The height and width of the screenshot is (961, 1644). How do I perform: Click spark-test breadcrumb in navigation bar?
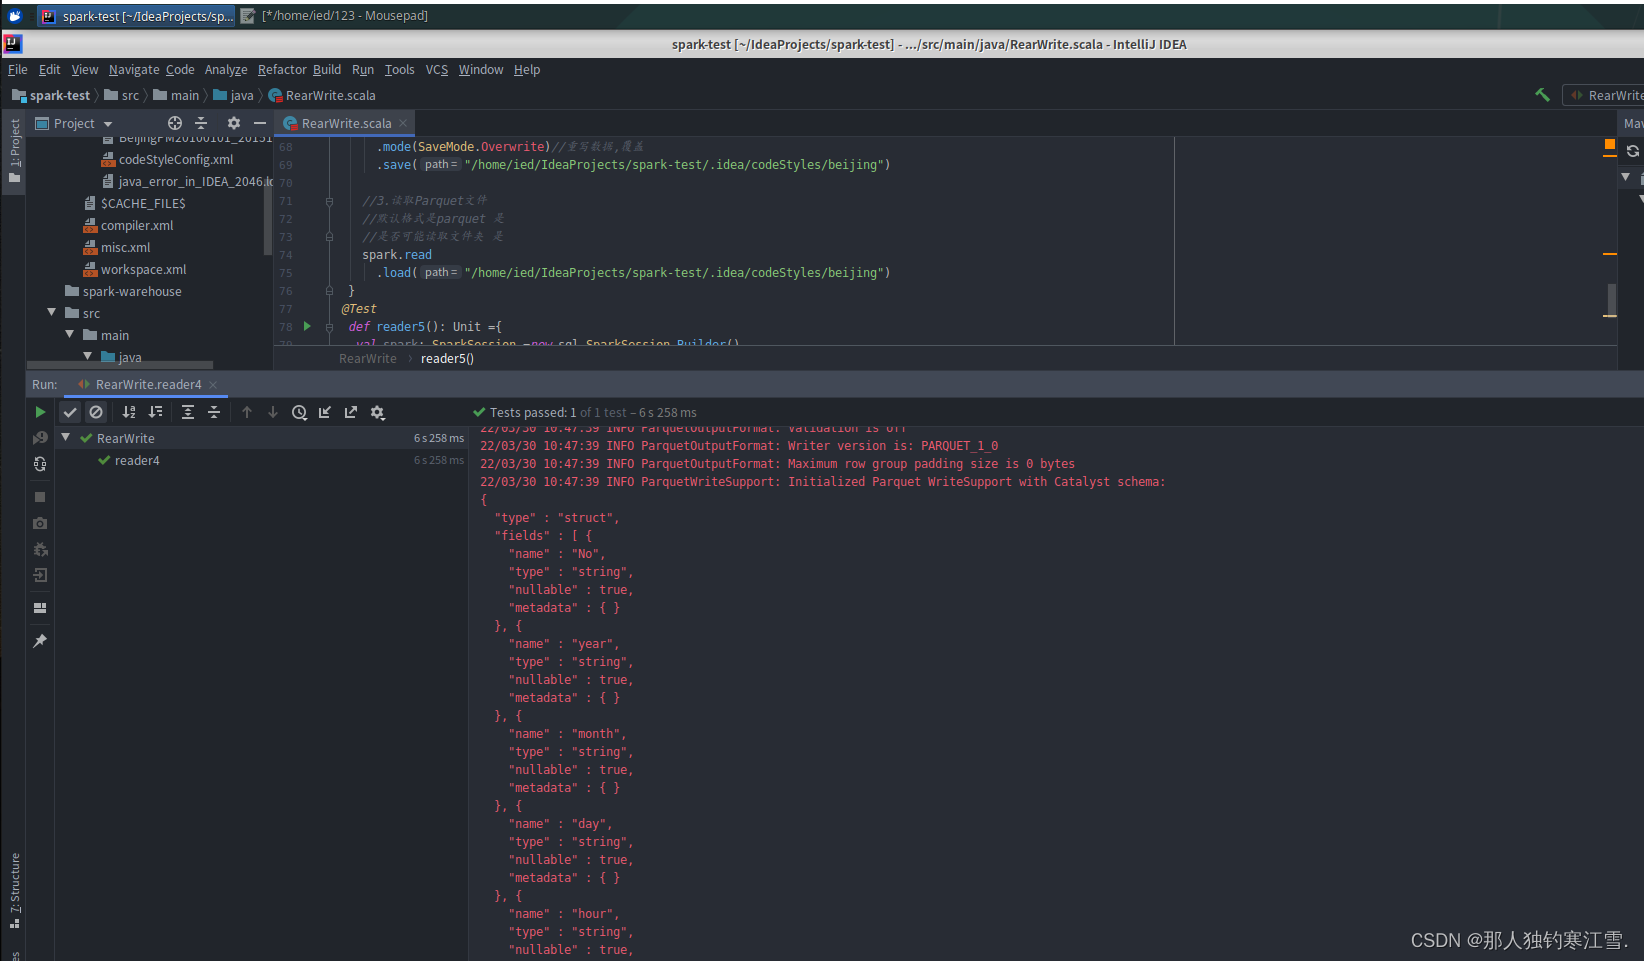click(51, 96)
